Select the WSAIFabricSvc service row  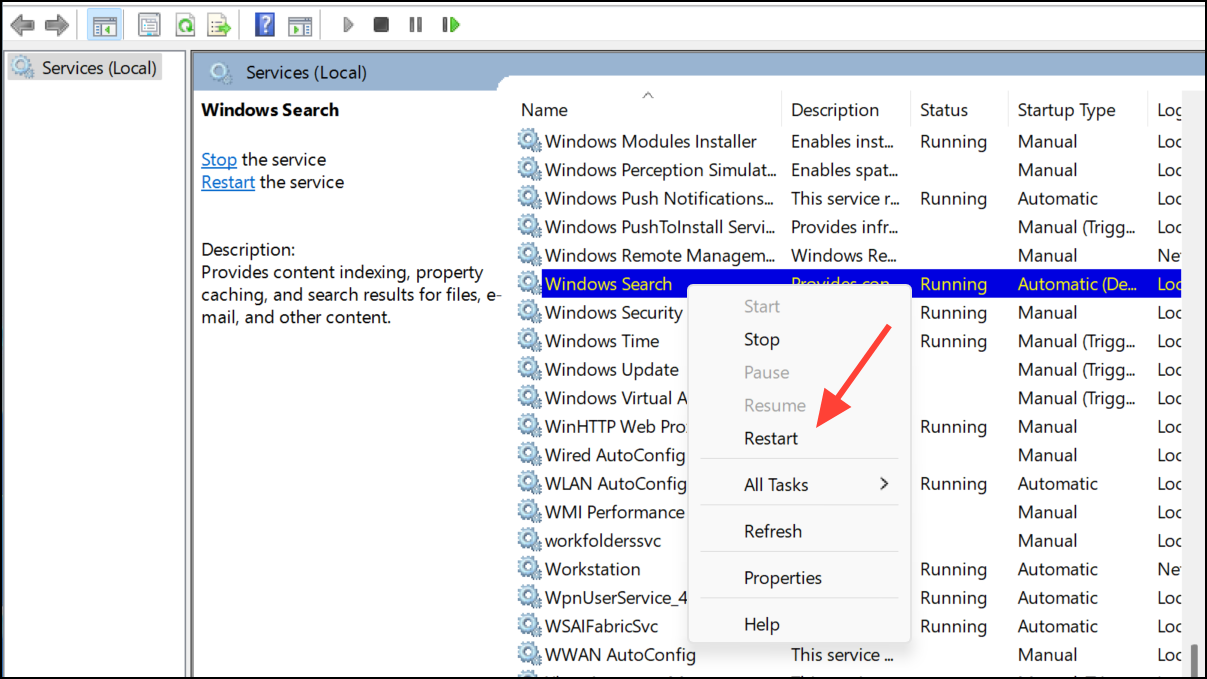(849, 626)
